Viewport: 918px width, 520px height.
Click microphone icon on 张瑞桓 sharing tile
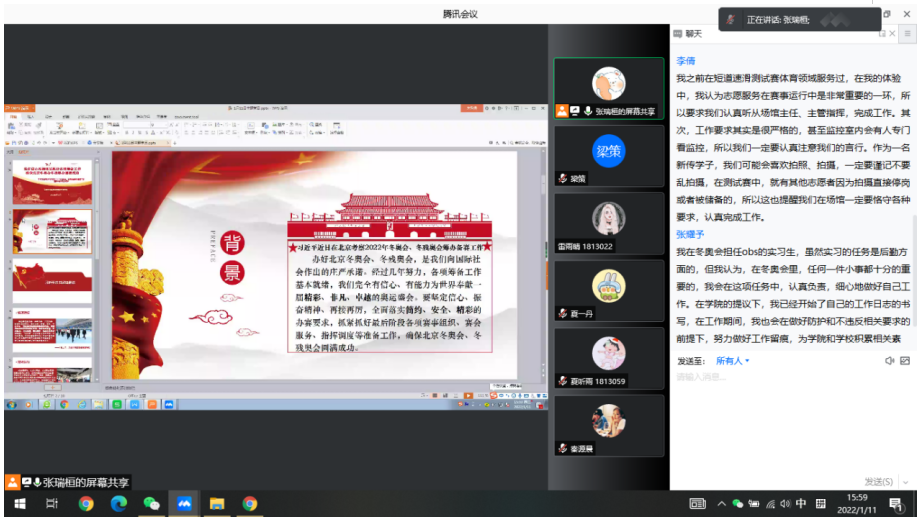pos(588,111)
